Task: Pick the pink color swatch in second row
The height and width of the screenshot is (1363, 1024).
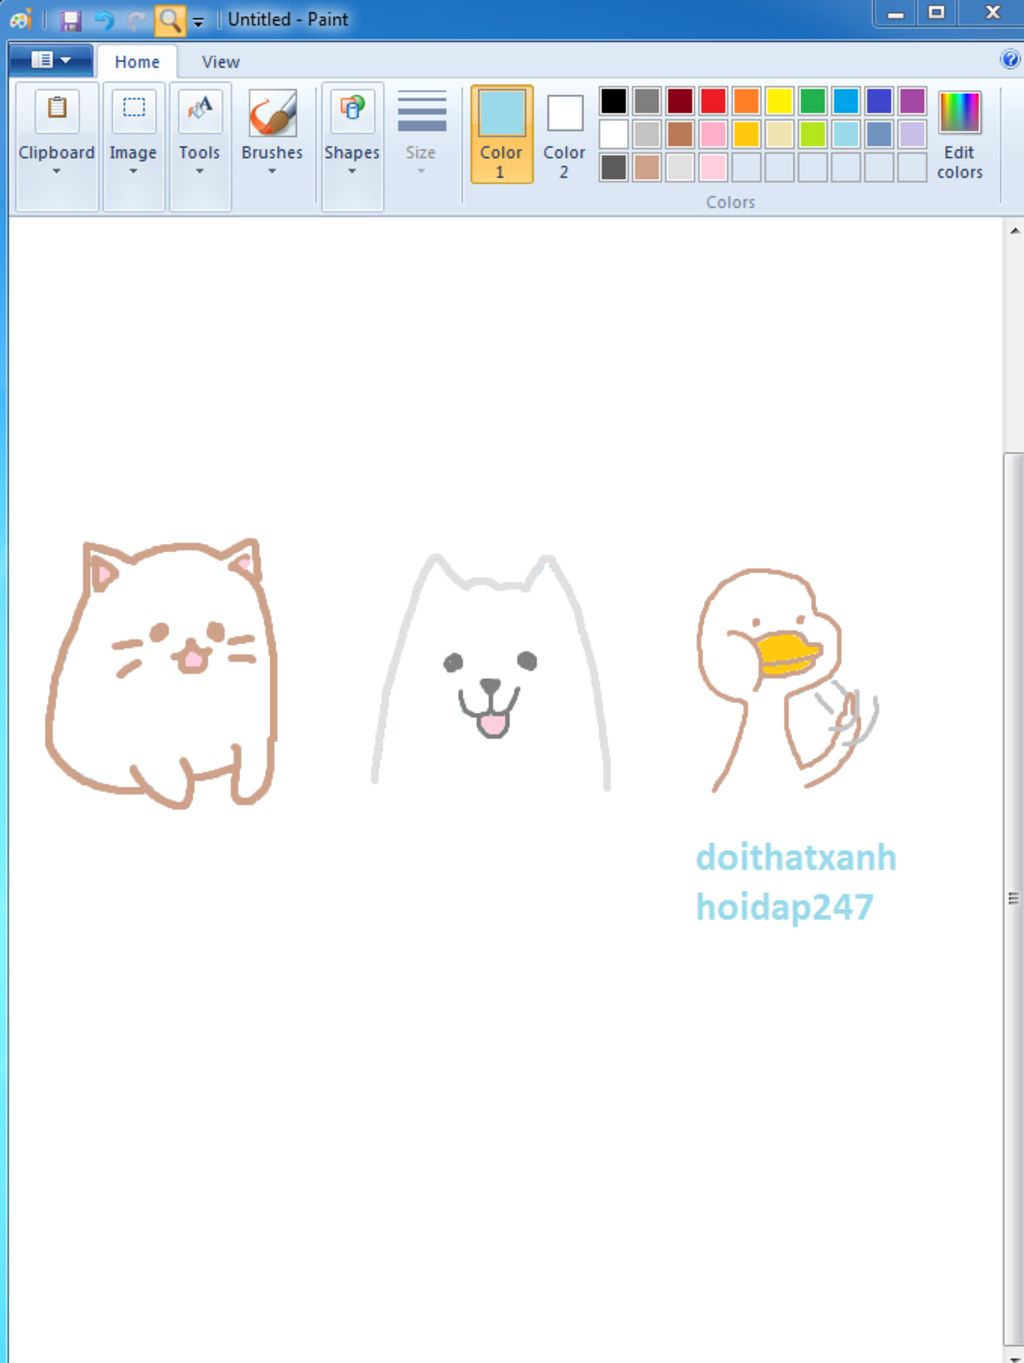Action: pyautogui.click(x=713, y=134)
